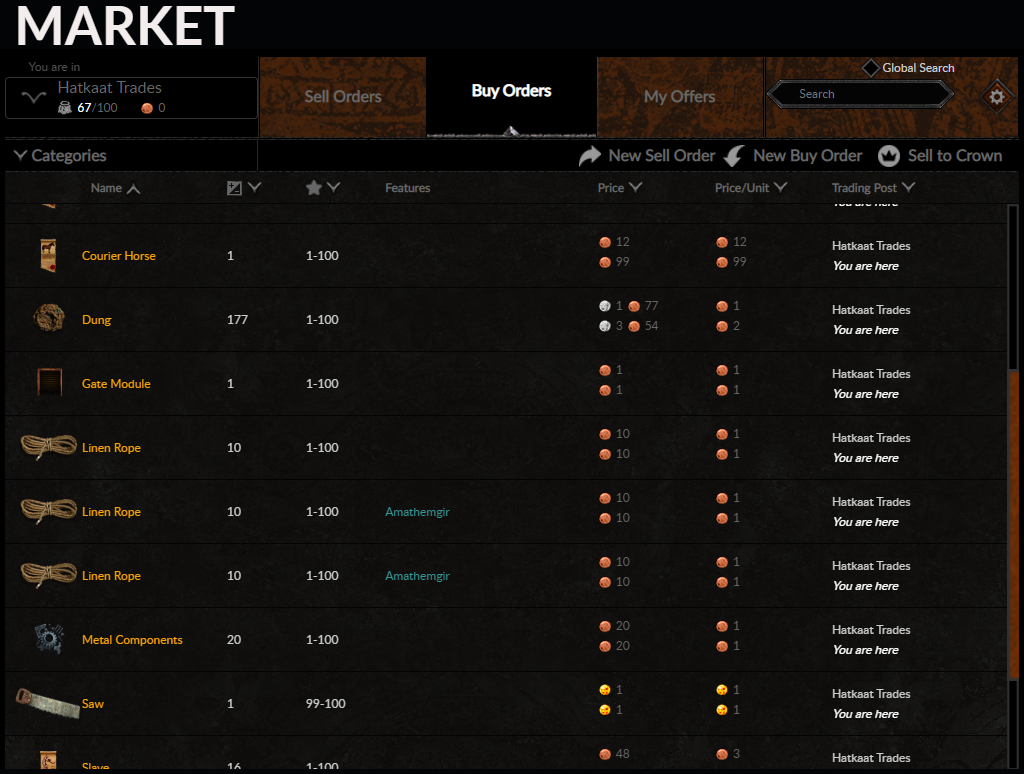Click the storage capacity 67/100 indicator
This screenshot has width=1024, height=774.
coord(88,108)
